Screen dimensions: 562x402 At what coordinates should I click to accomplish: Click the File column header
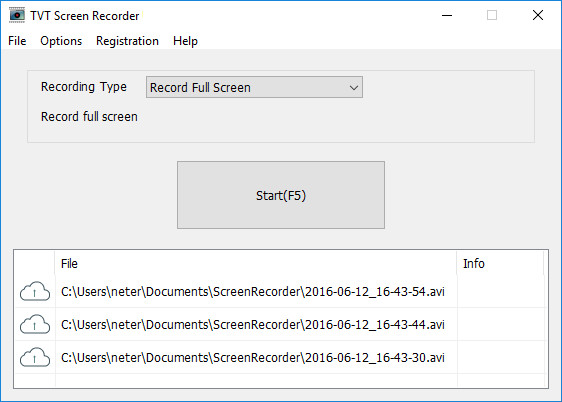tap(256, 263)
